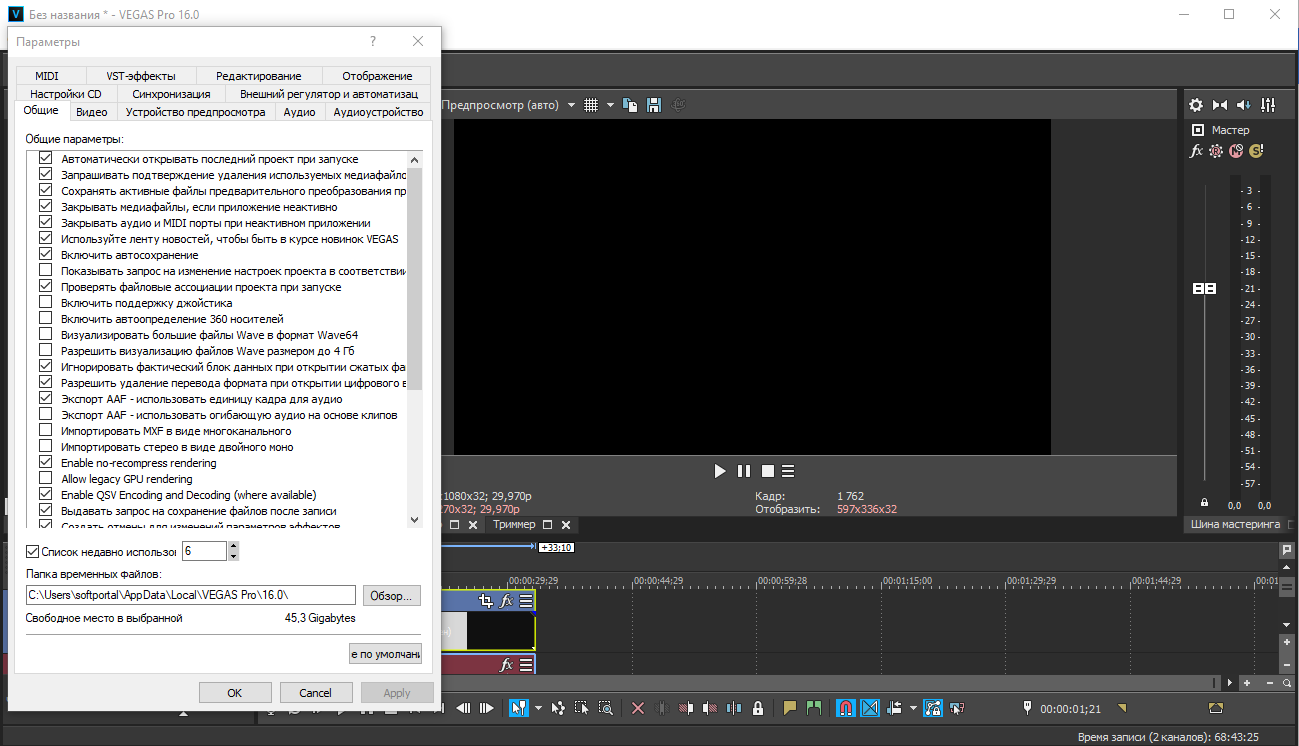The image size is (1299, 746).
Task: Check 'Импортировать стерео в виде двойного моно'
Action: pos(45,447)
